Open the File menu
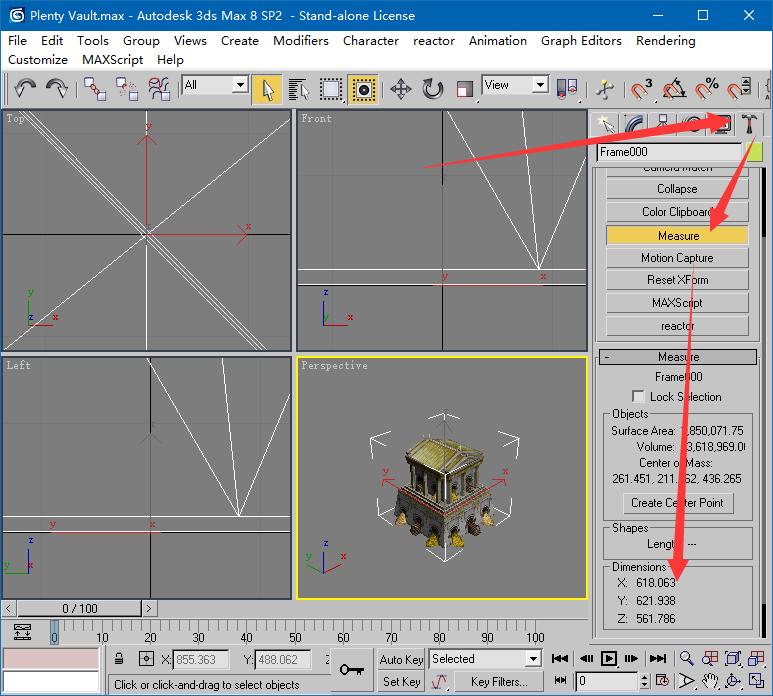Viewport: 773px width, 696px height. 17,40
